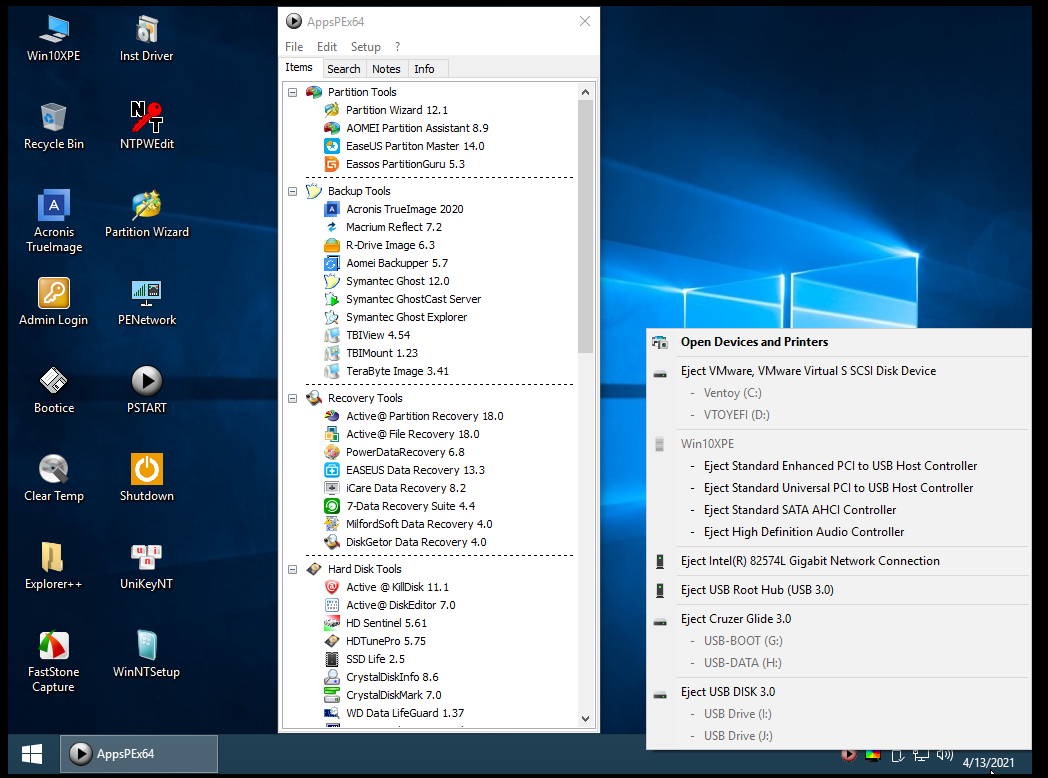Select EASEUS Data Recovery 13.3 entry
Viewport: 1048px width, 778px height.
415,470
